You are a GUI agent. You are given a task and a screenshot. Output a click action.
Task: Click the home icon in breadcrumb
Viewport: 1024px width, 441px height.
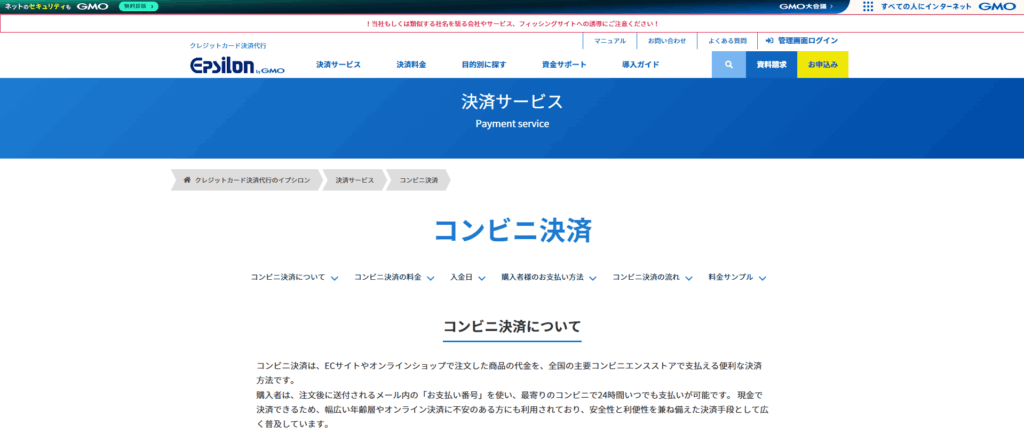tap(186, 180)
